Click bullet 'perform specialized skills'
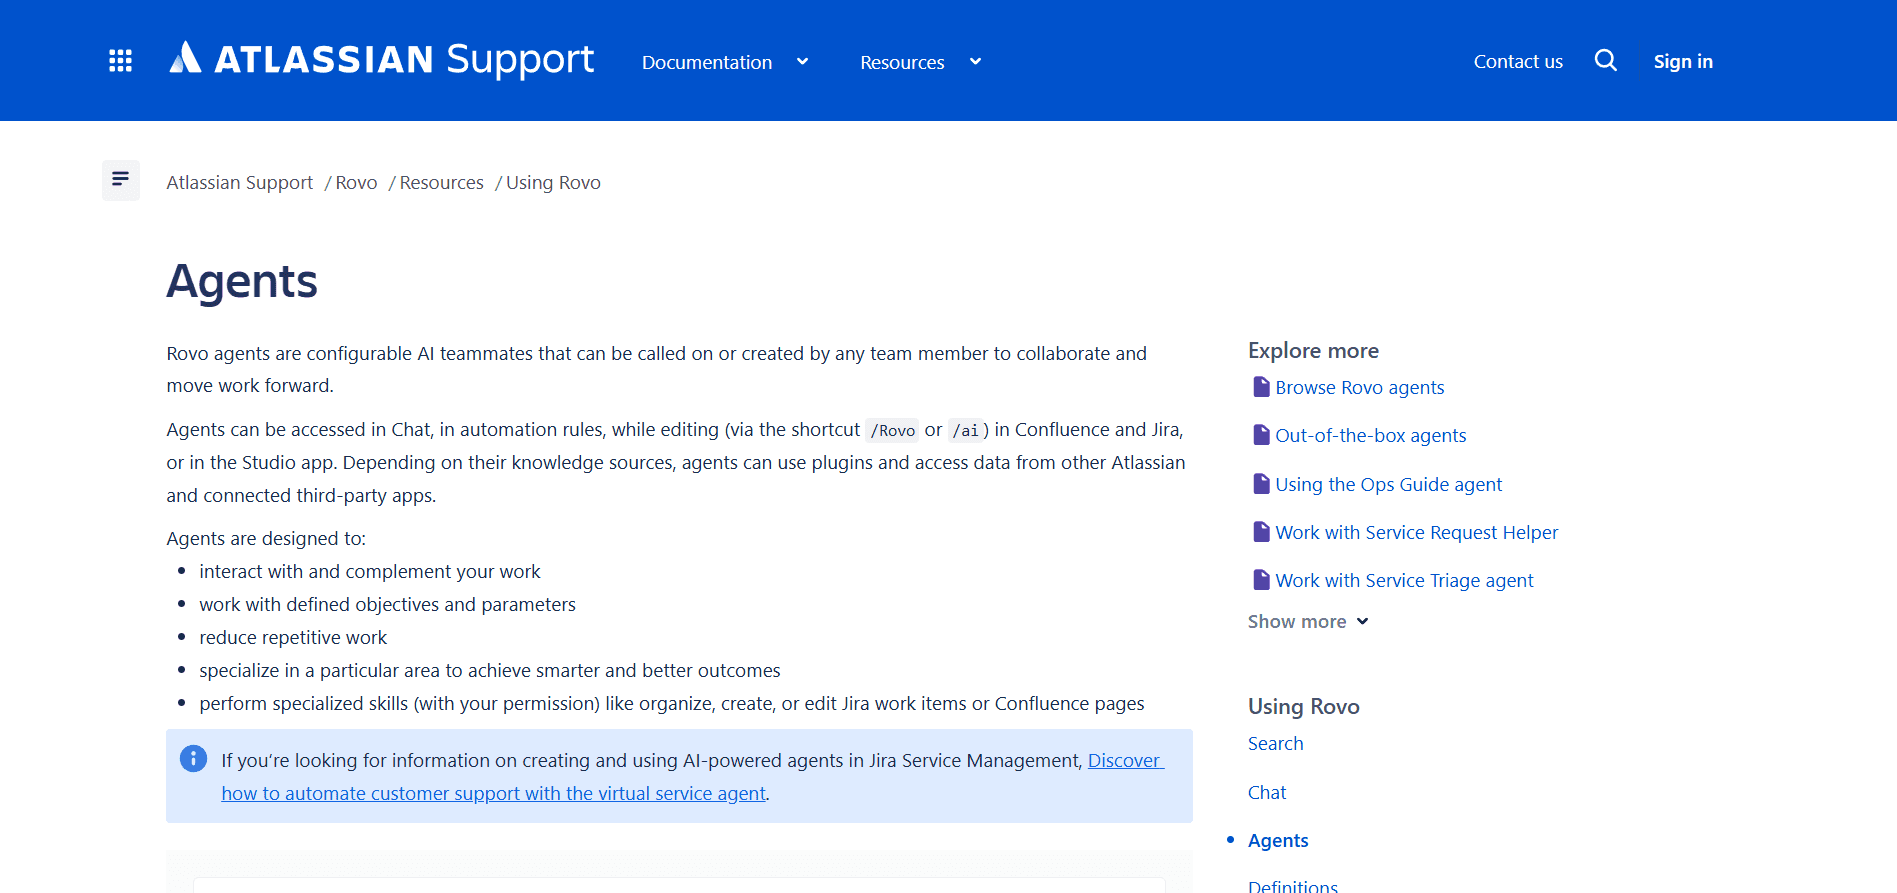This screenshot has height=893, width=1897. tap(671, 704)
